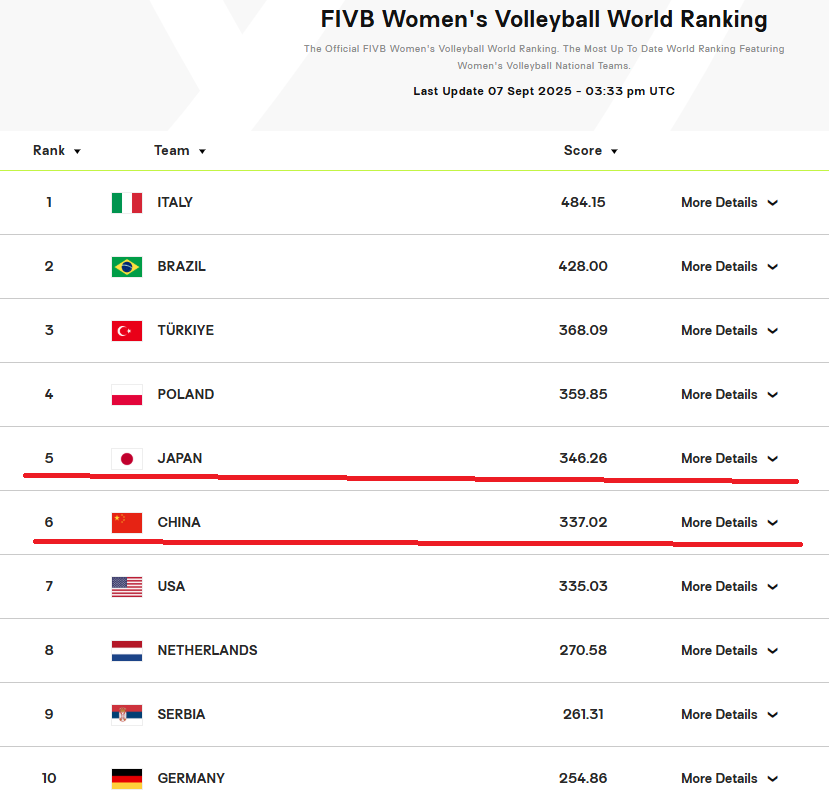Click the China flag icon
Viewport: 829px width, 805px height.
(127, 523)
